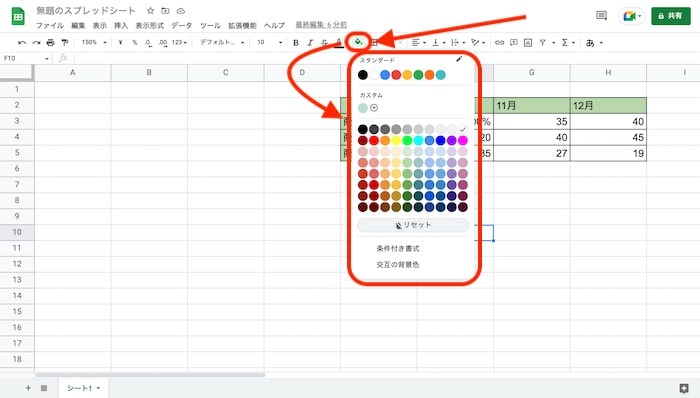Open the font size 10 dropdown
This screenshot has width=700, height=398.
(x=270, y=42)
